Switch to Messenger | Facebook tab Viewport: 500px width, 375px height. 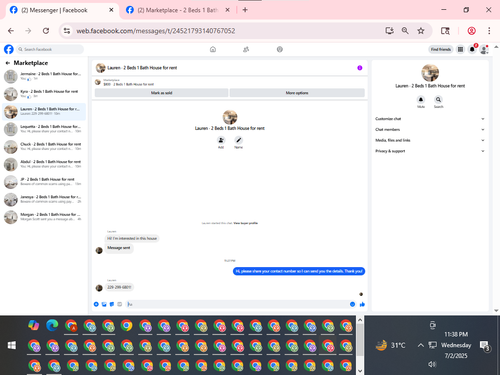(62, 10)
